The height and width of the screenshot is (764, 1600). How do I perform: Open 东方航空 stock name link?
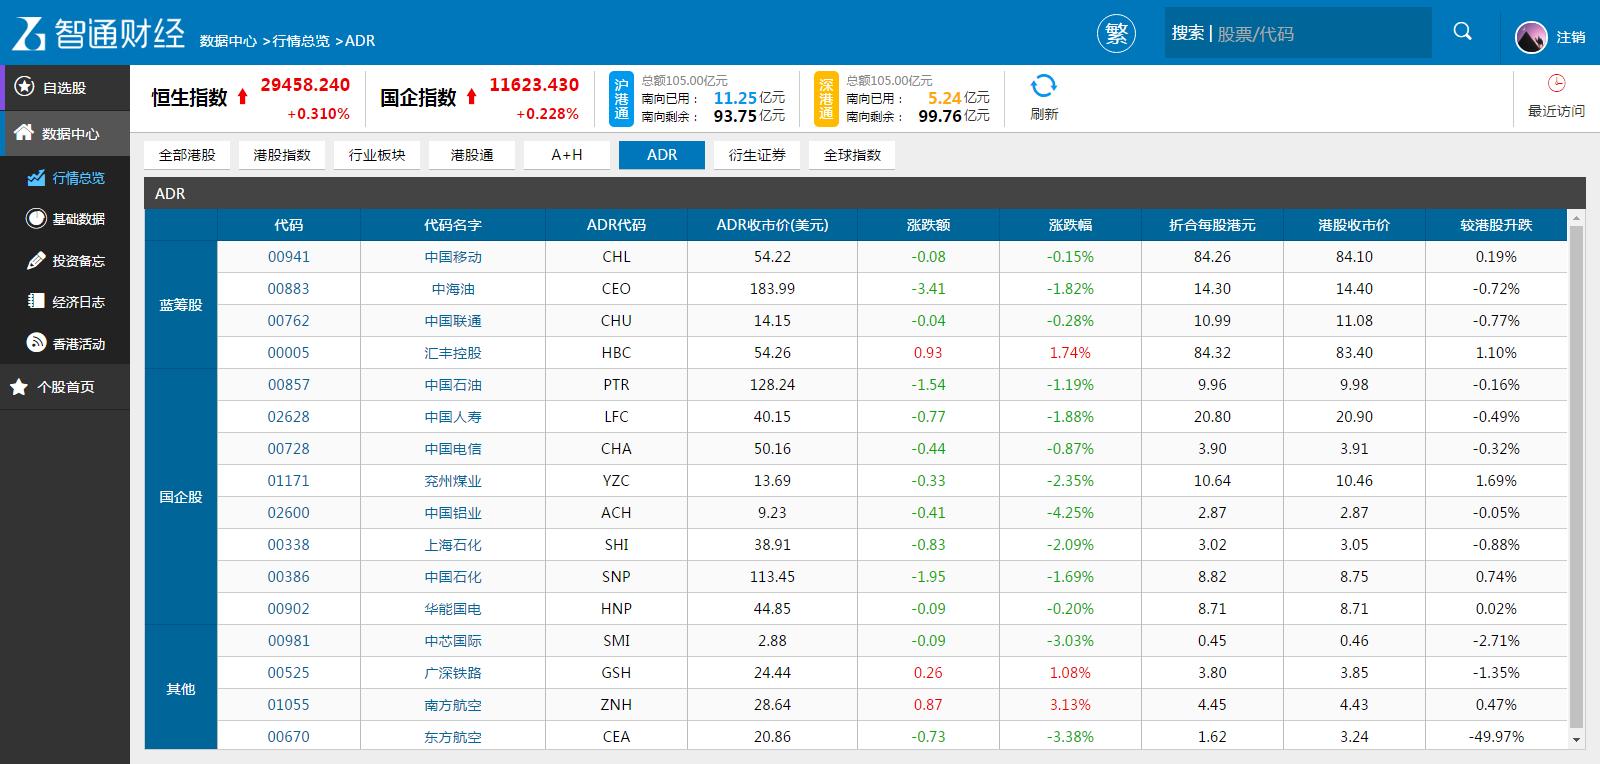pos(453,737)
